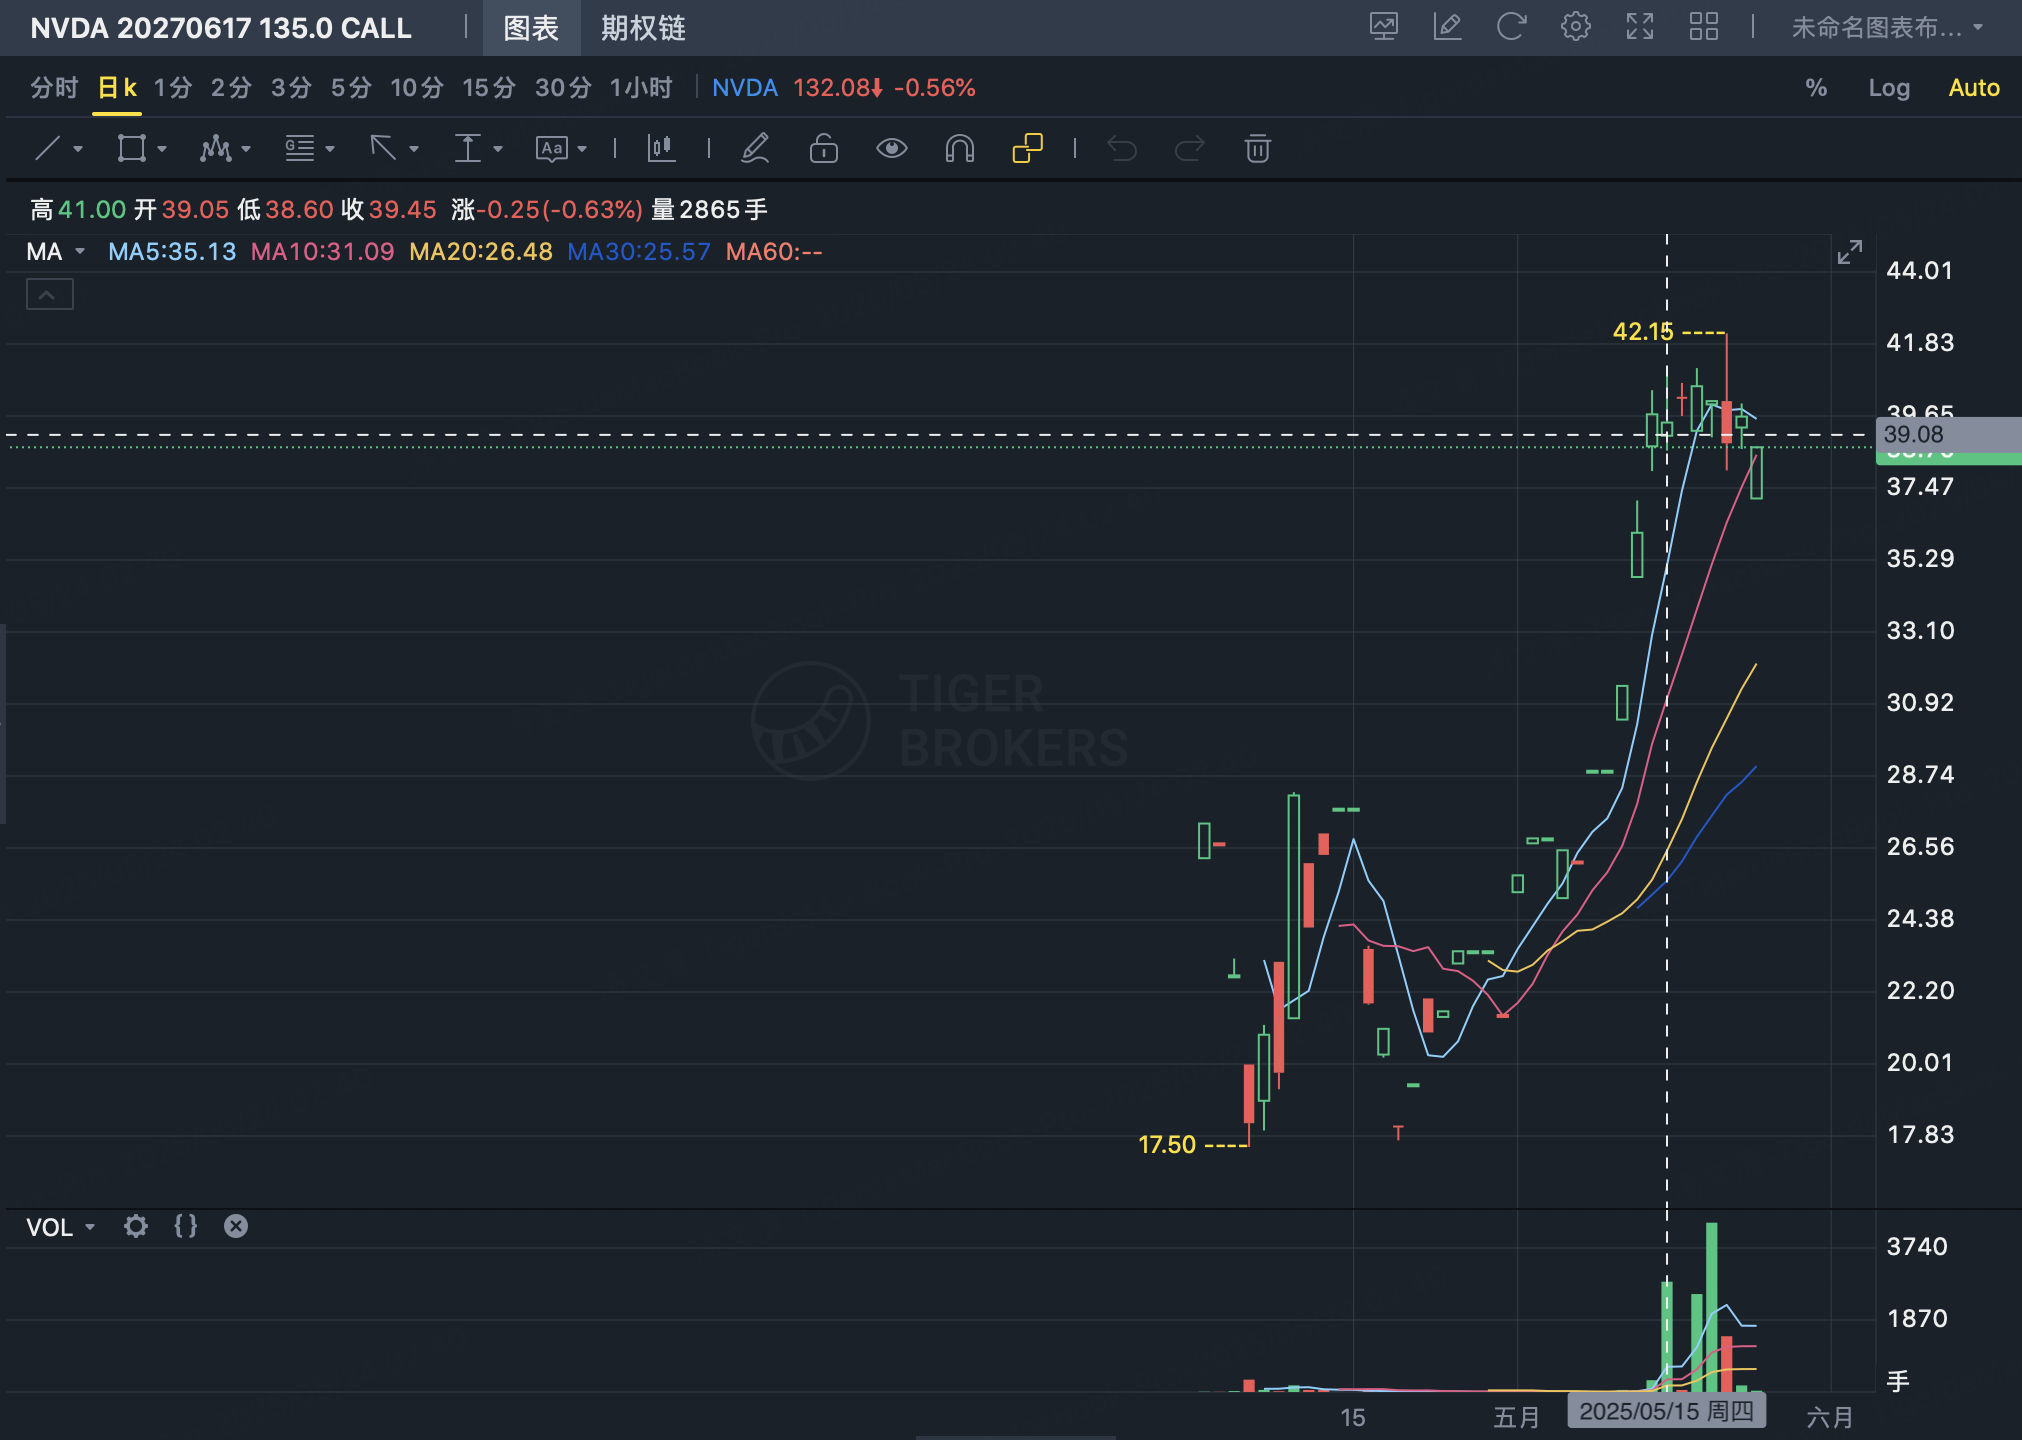Expand the Fibonacci tool options arrow
2022x1440 pixels.
click(330, 150)
